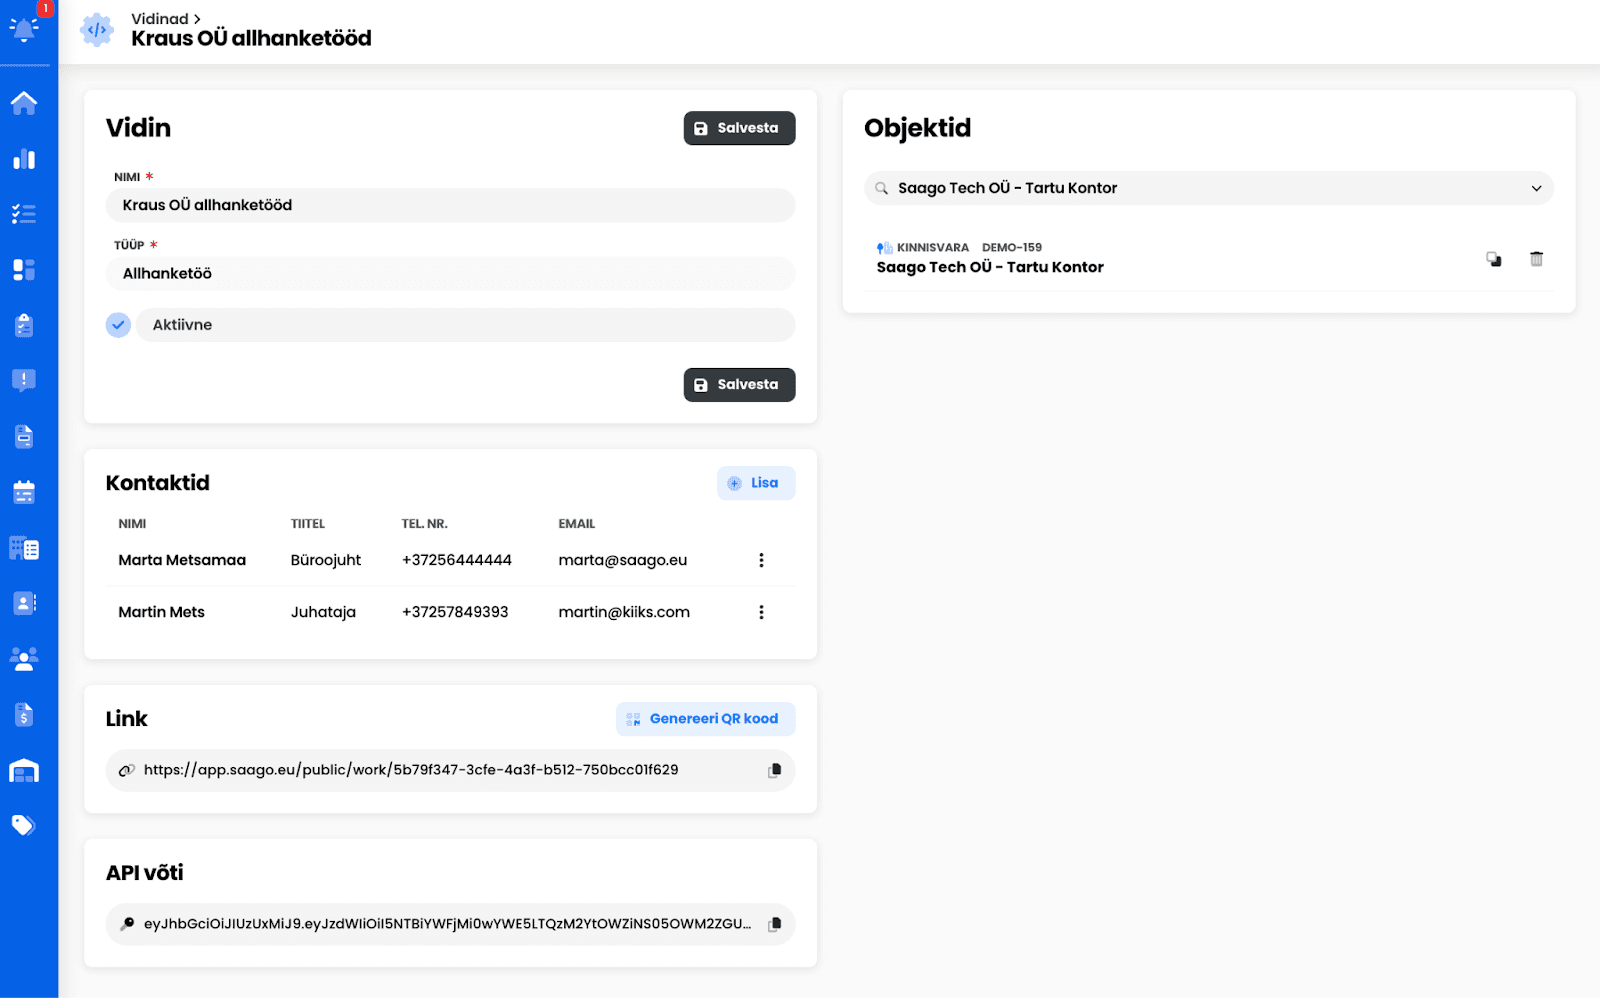Click the bottom Salvesta button
This screenshot has width=1600, height=998.
point(739,385)
